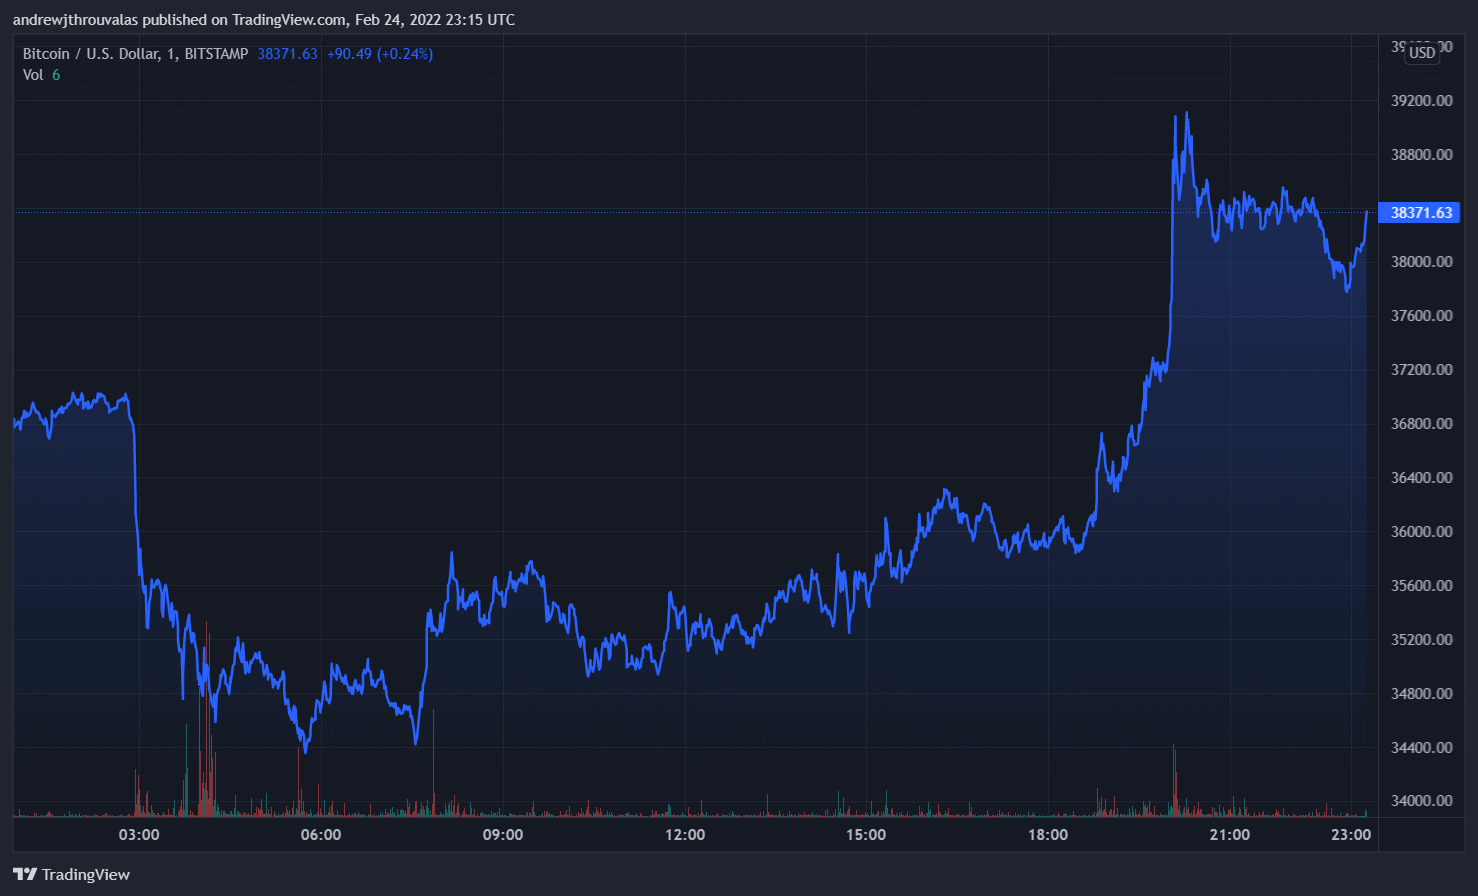Click the 06:00 time axis label
The height and width of the screenshot is (896, 1478).
tap(321, 834)
